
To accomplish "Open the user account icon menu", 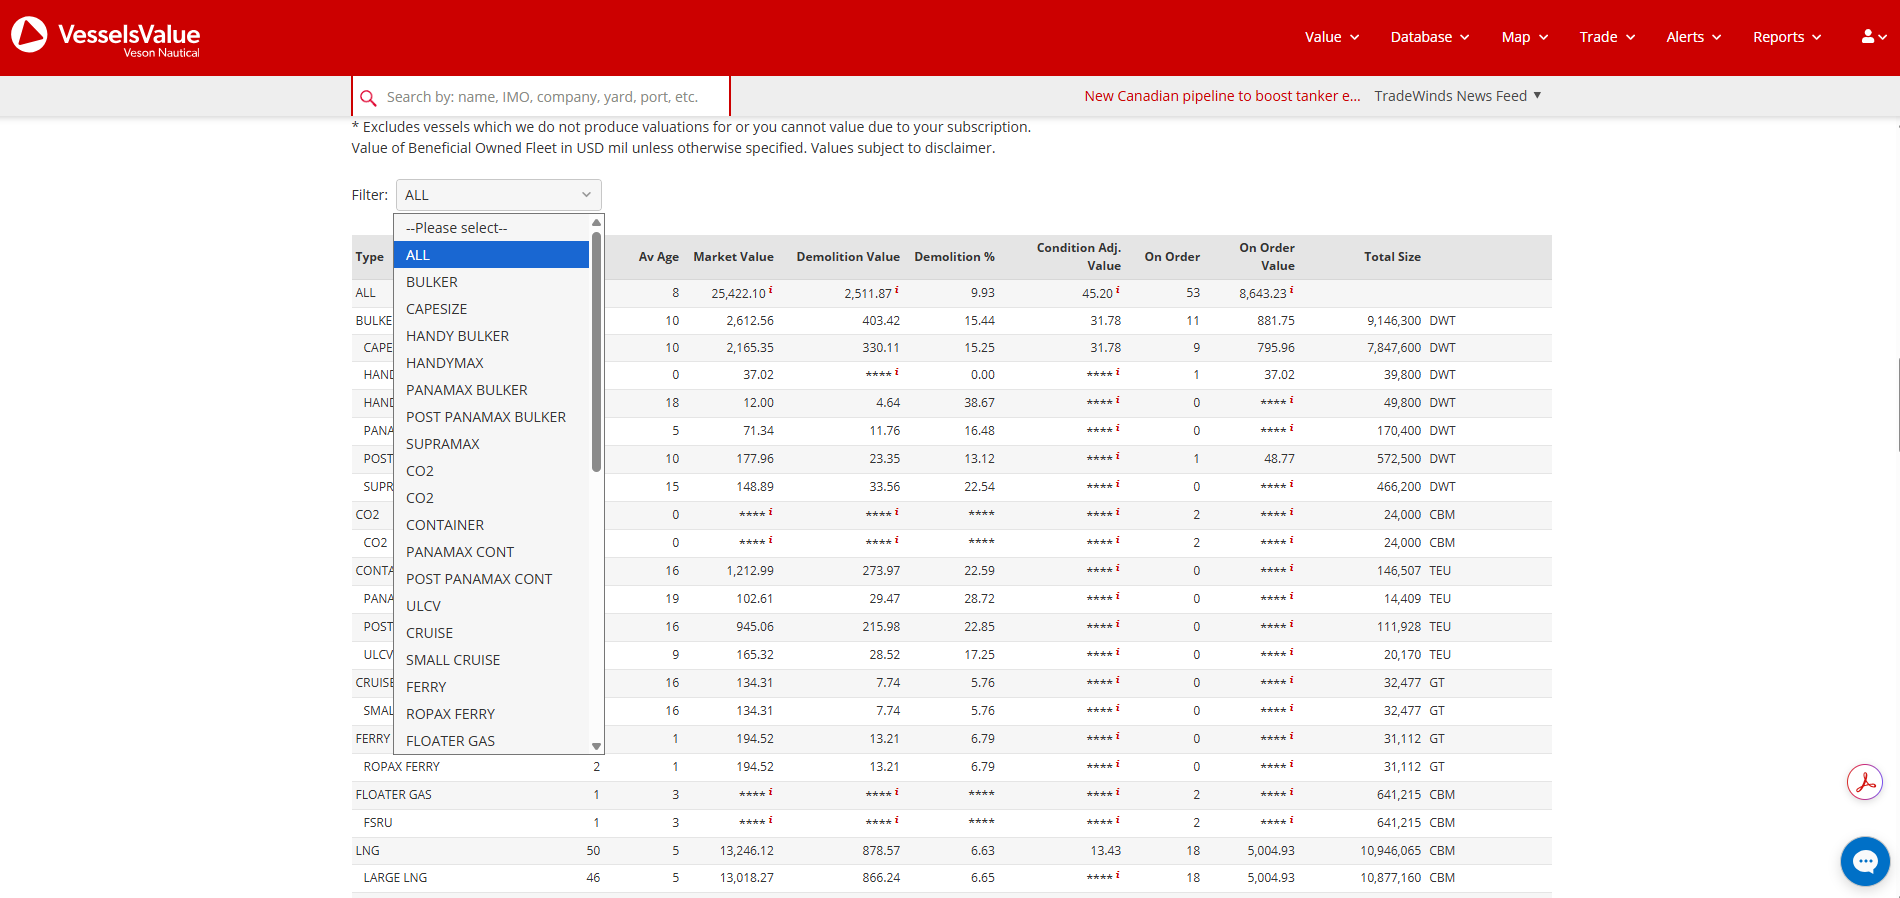I will click(x=1874, y=37).
